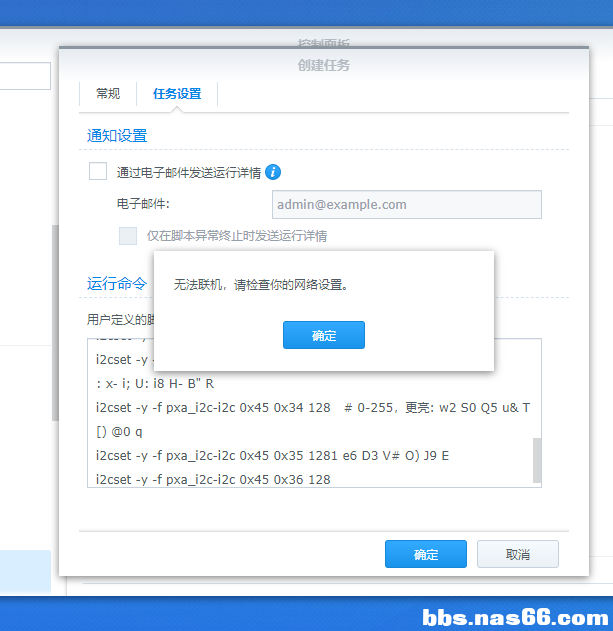The height and width of the screenshot is (631, 613).
Task: Toggle the send-only-on-abnormal-termination checkbox
Action: (x=128, y=236)
